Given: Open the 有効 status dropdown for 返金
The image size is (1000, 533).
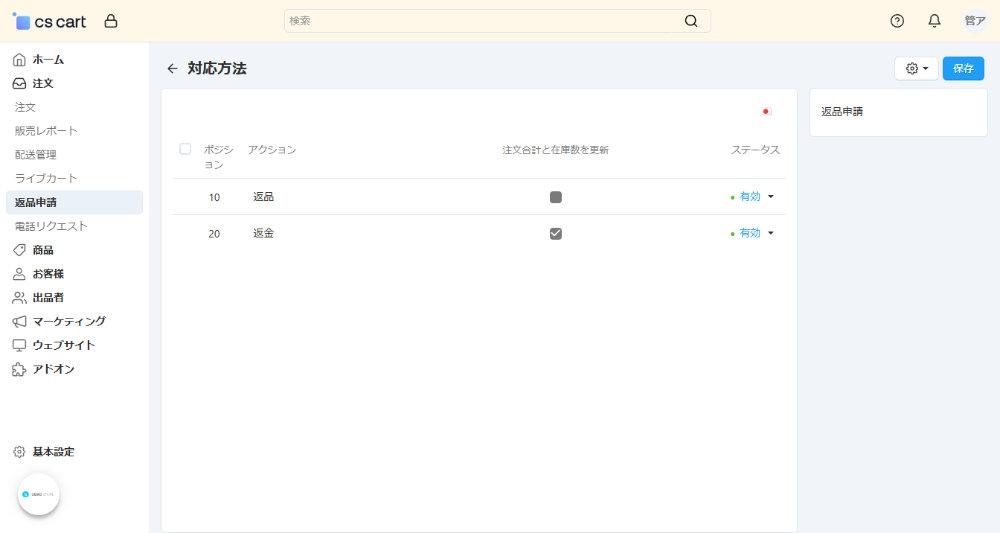Looking at the screenshot, I should pos(755,233).
